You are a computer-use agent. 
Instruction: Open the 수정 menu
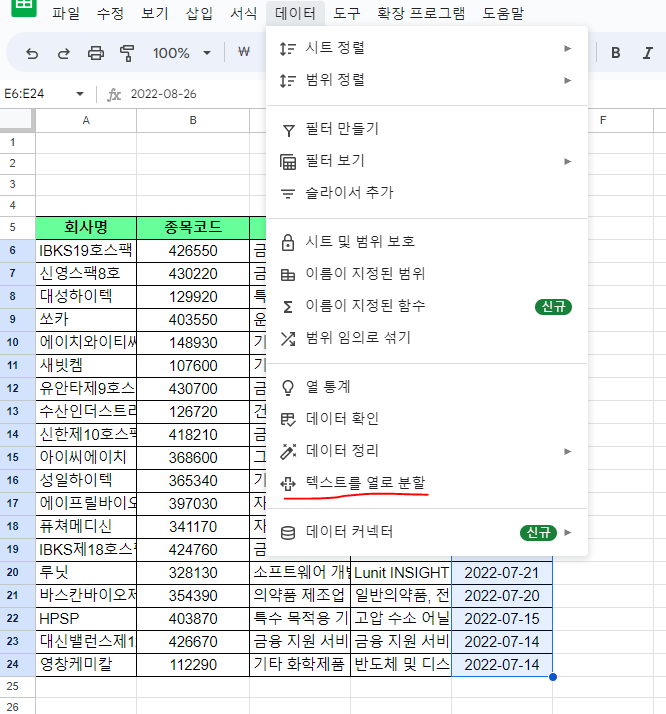[110, 13]
